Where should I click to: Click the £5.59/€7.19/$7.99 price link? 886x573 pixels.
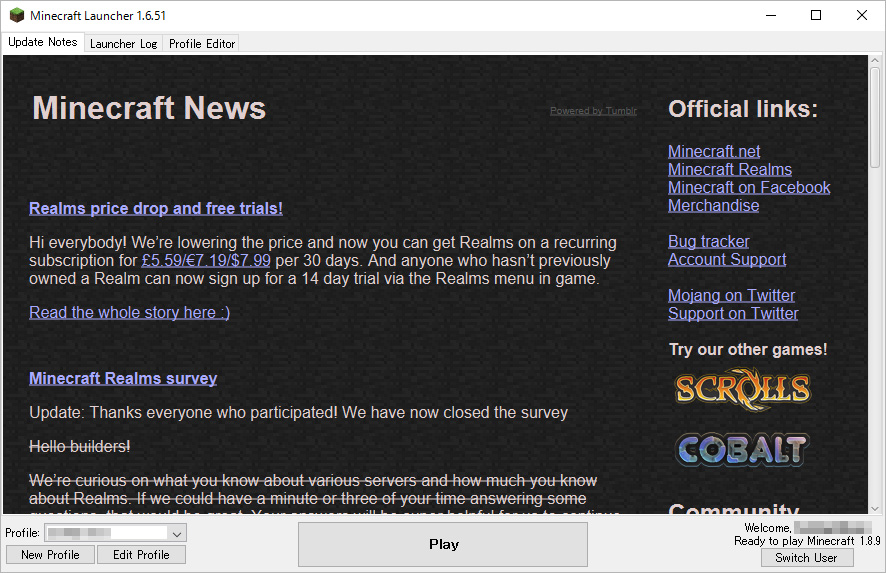click(206, 261)
